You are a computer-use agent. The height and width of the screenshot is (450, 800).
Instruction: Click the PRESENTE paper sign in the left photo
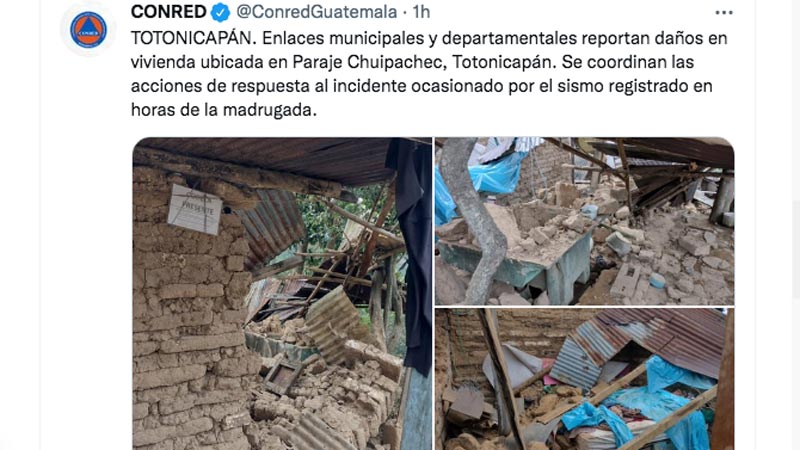tap(194, 209)
